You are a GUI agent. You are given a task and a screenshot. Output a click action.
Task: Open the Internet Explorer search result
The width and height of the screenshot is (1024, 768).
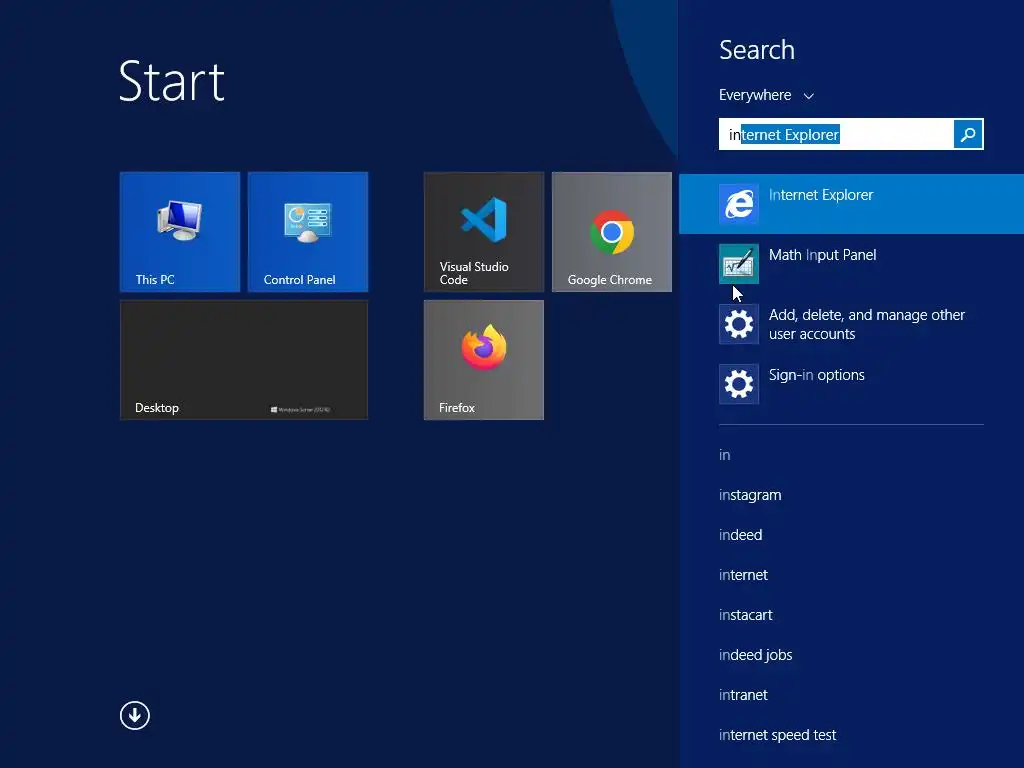[851, 204]
